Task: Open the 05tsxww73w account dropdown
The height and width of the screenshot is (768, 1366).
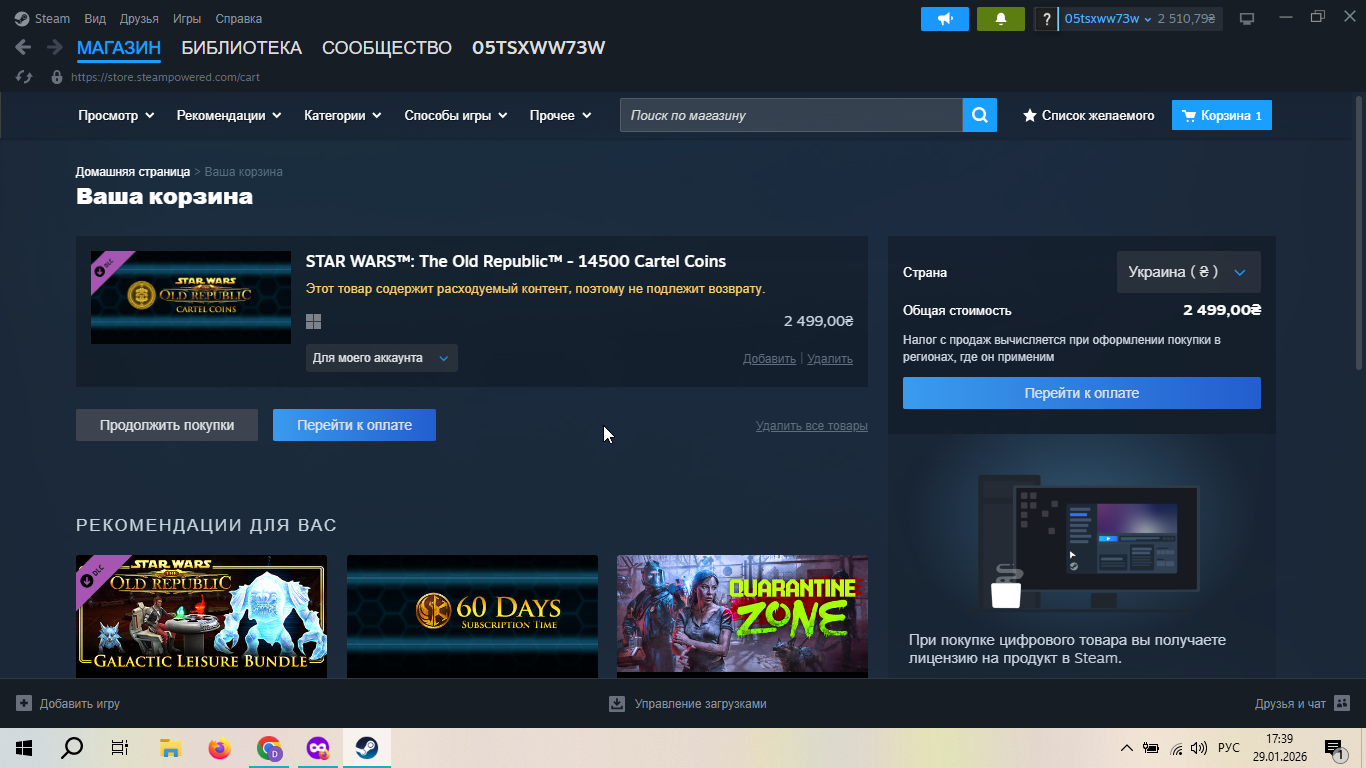Action: pos(1108,19)
